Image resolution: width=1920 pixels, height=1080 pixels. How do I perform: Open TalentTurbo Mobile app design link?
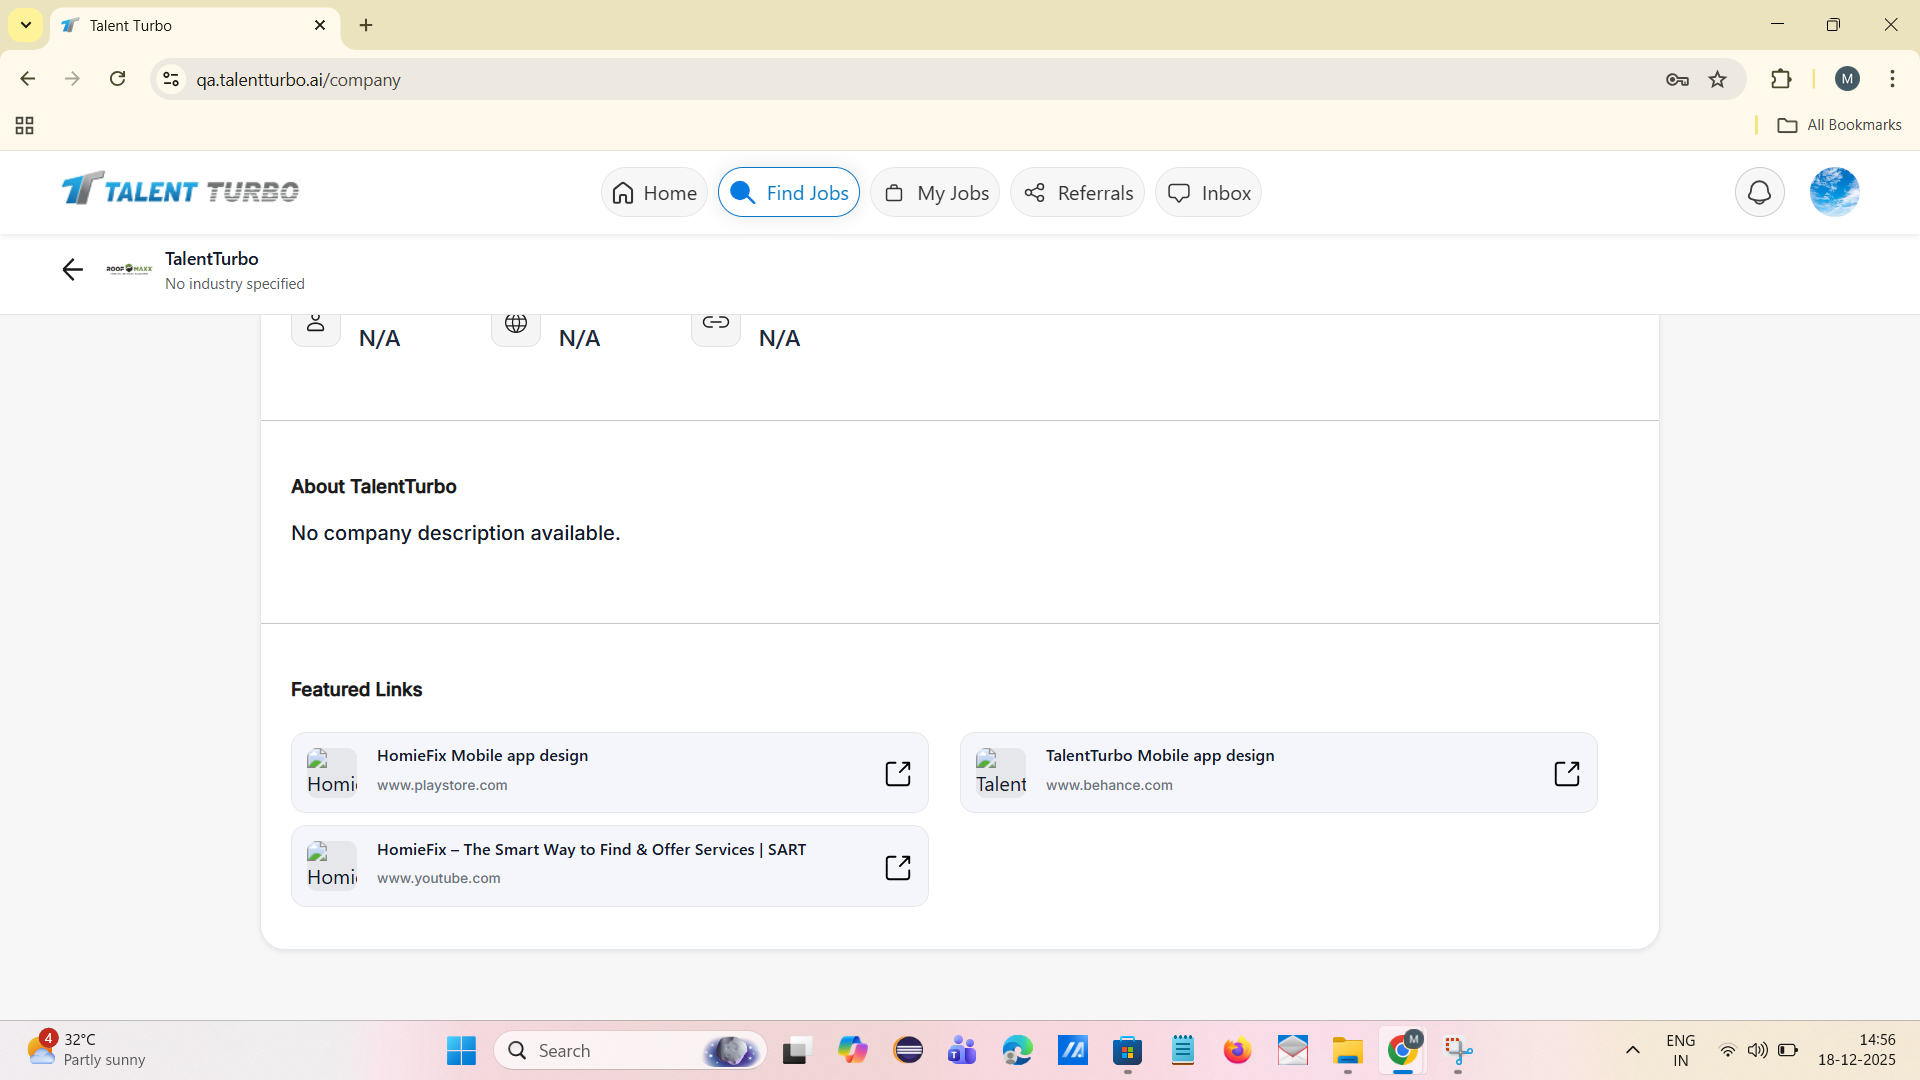[1279, 773]
